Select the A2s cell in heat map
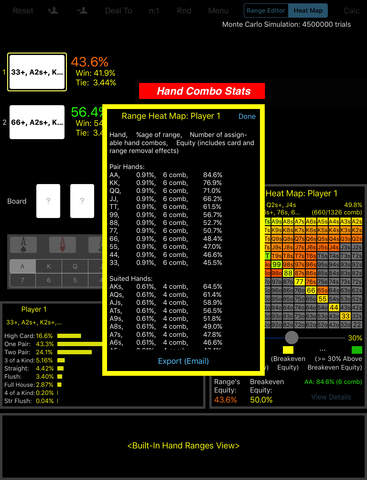 [357, 221]
